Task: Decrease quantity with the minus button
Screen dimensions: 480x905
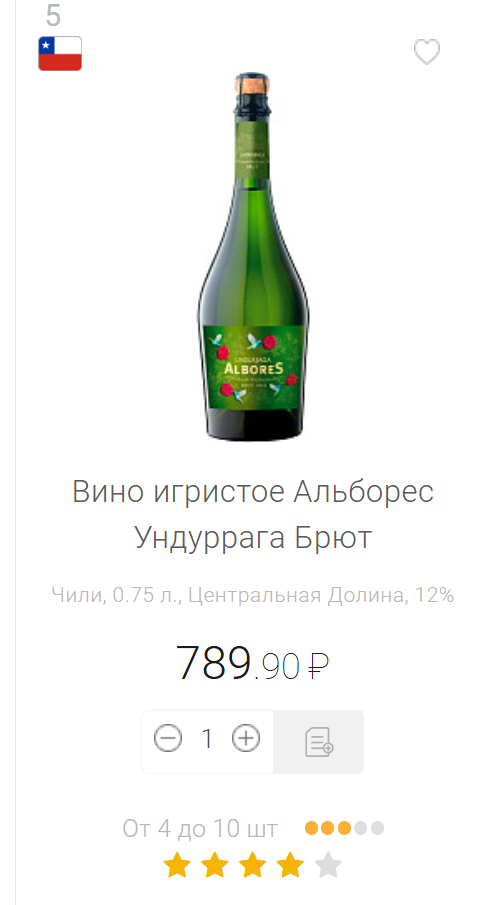Action: coord(168,738)
